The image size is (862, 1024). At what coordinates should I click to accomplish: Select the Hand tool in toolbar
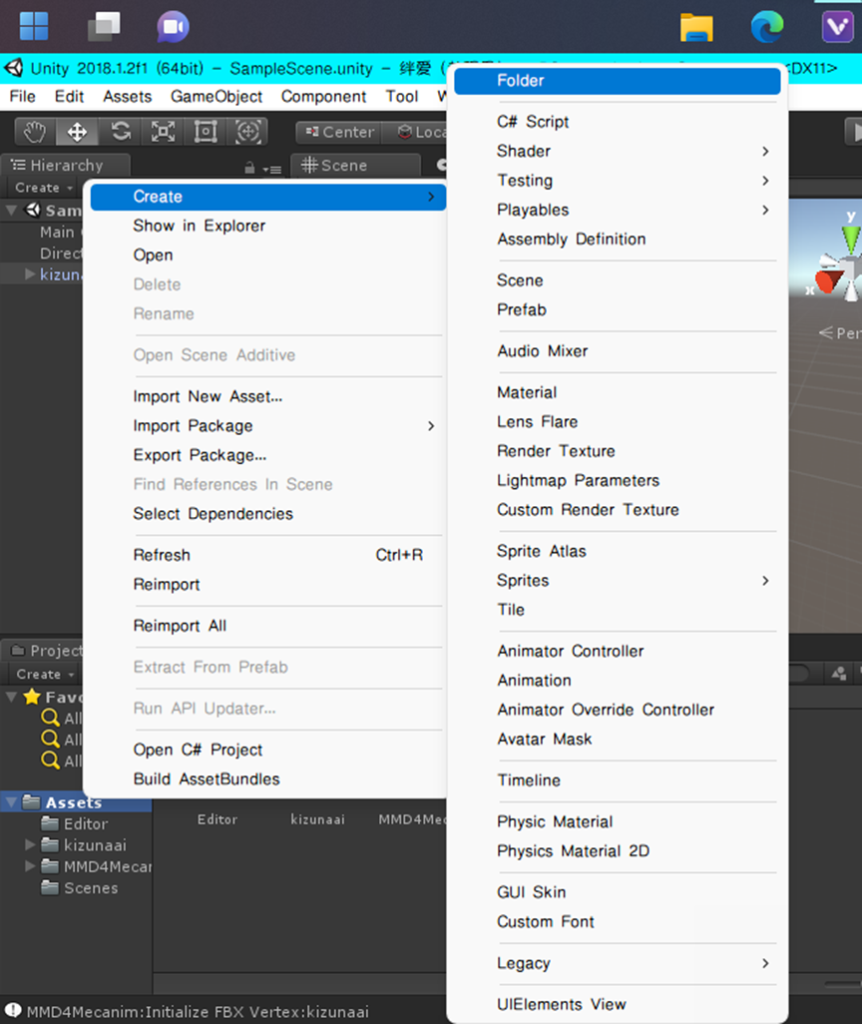tap(36, 132)
